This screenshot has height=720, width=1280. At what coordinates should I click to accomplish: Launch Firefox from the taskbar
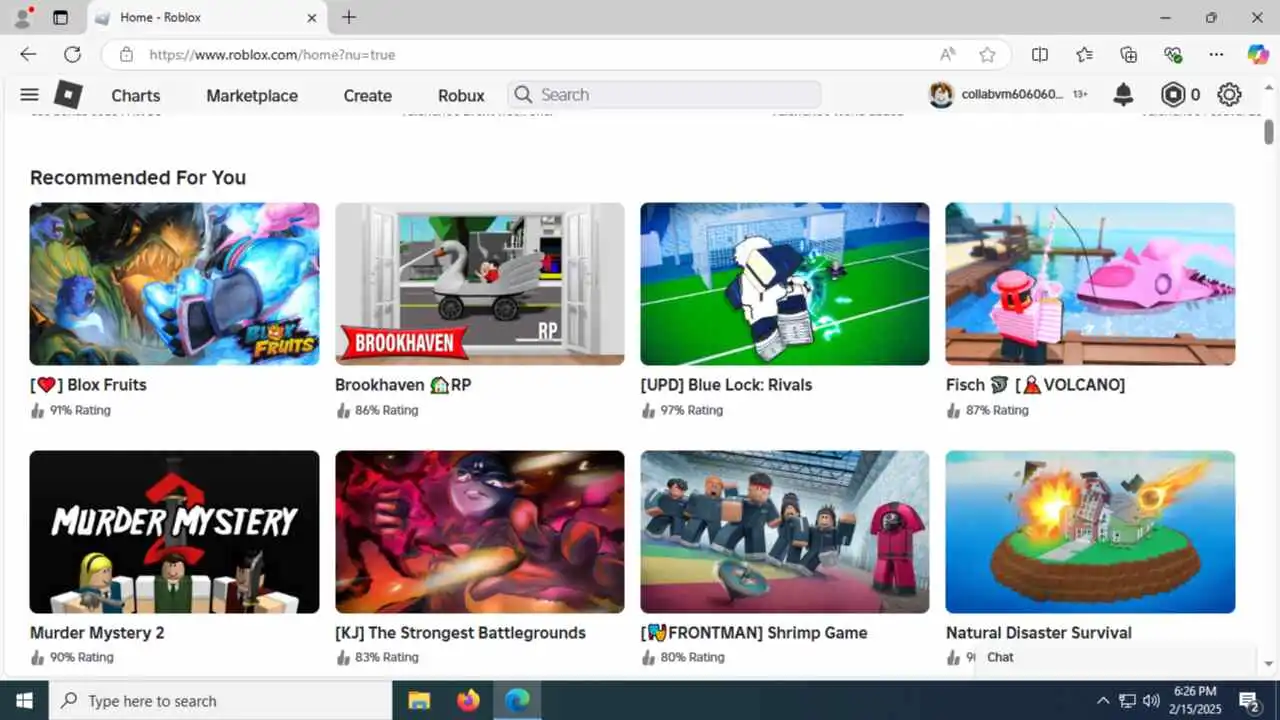pyautogui.click(x=468, y=700)
